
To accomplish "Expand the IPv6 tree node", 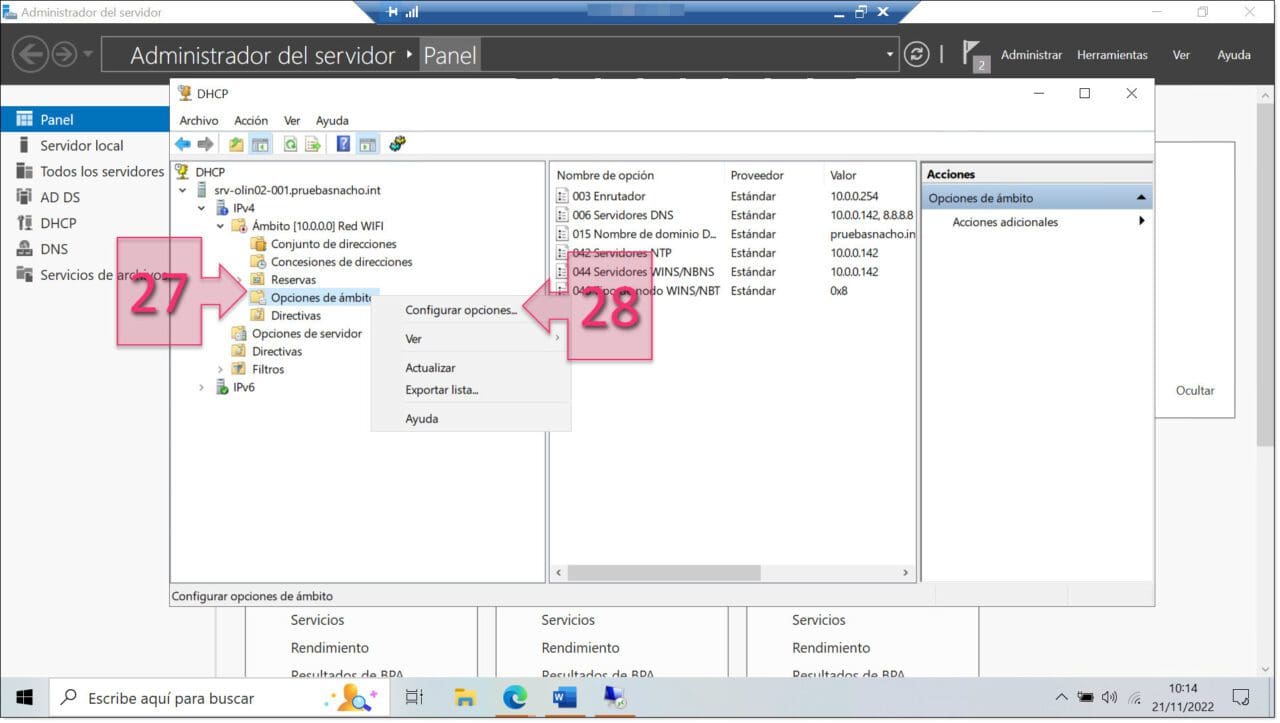I will click(x=201, y=388).
